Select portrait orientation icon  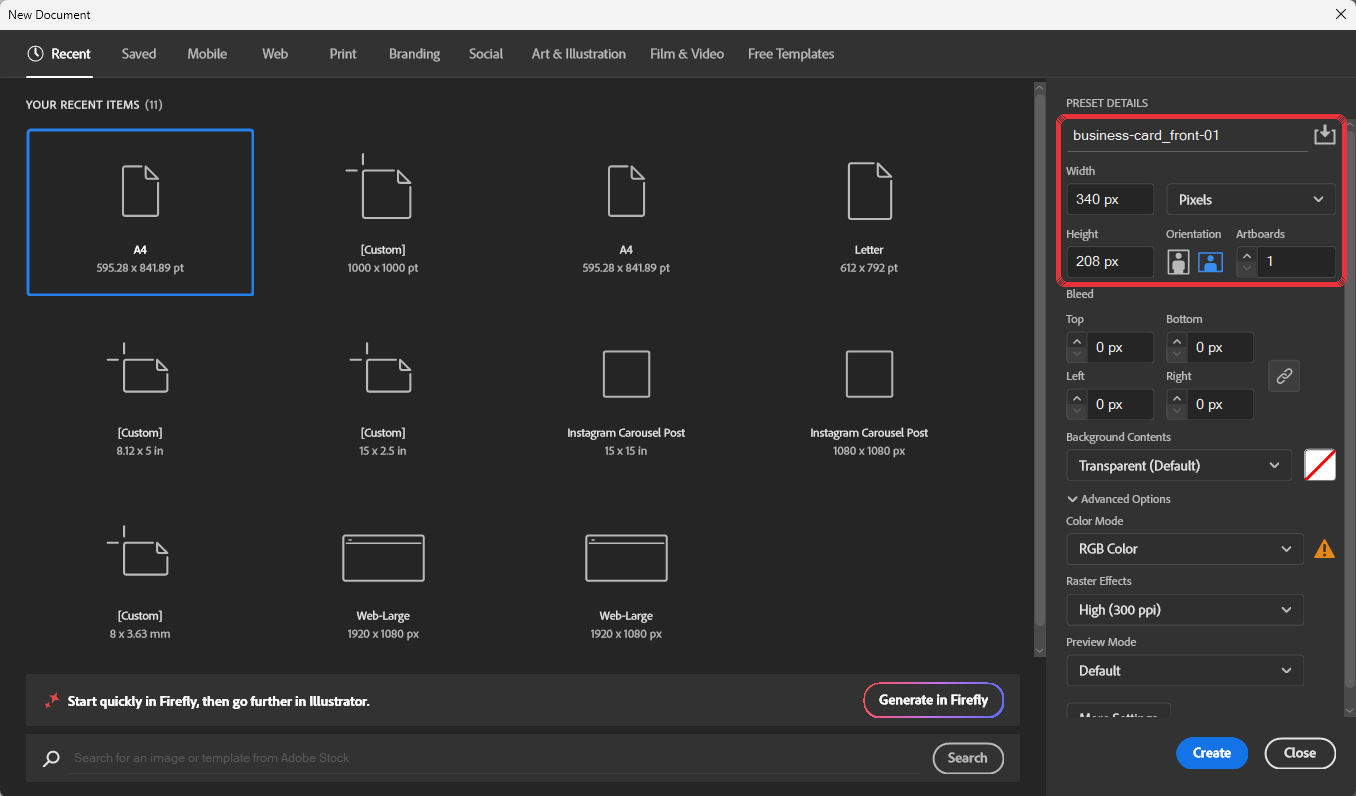1180,262
